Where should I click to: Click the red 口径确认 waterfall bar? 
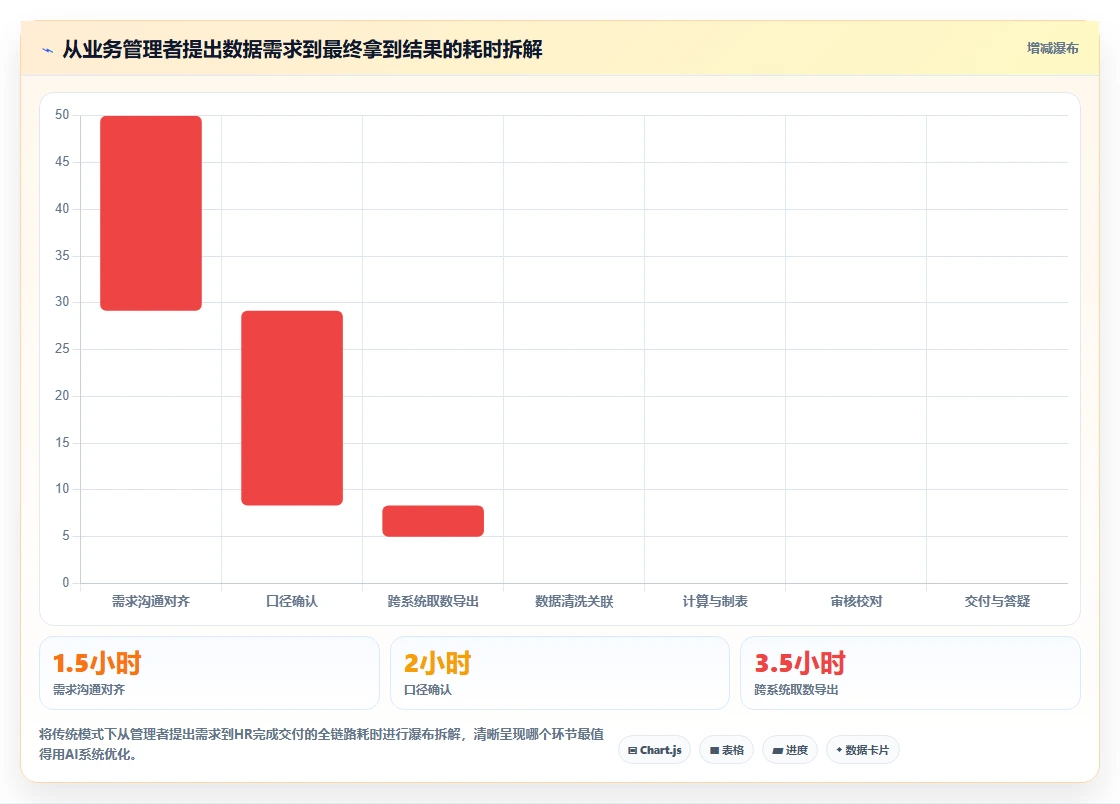coord(292,408)
